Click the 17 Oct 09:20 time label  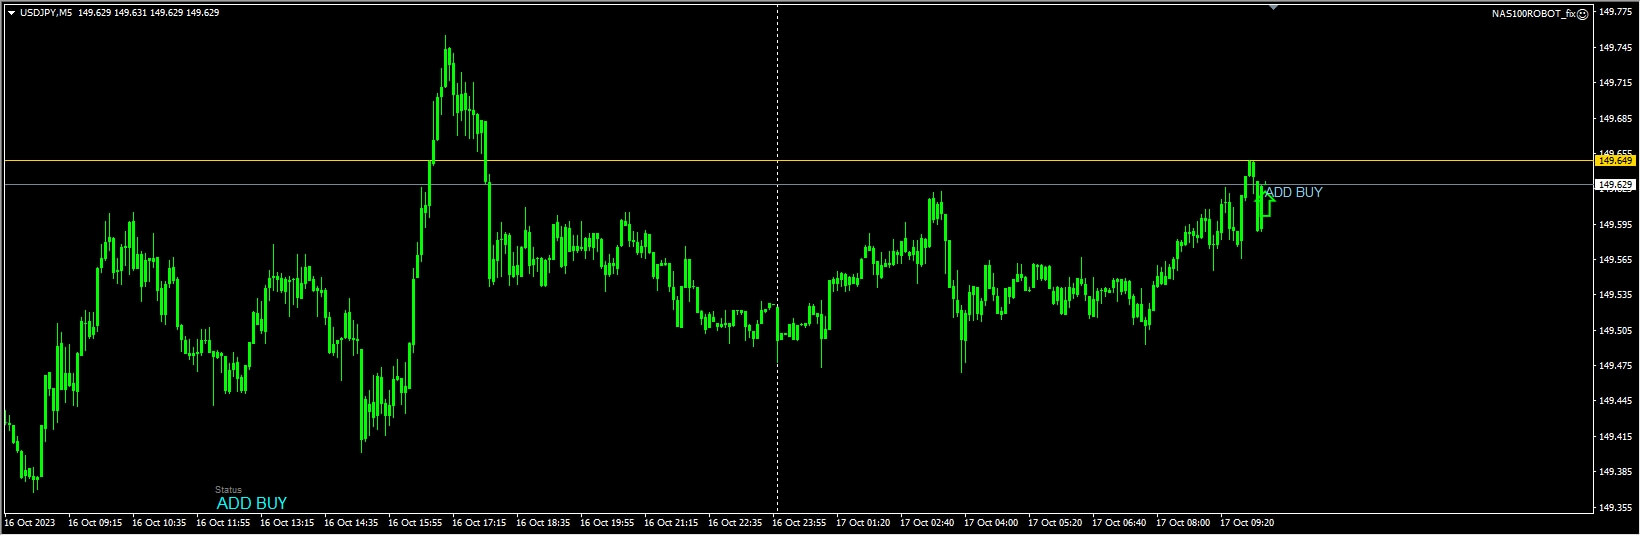(1246, 522)
